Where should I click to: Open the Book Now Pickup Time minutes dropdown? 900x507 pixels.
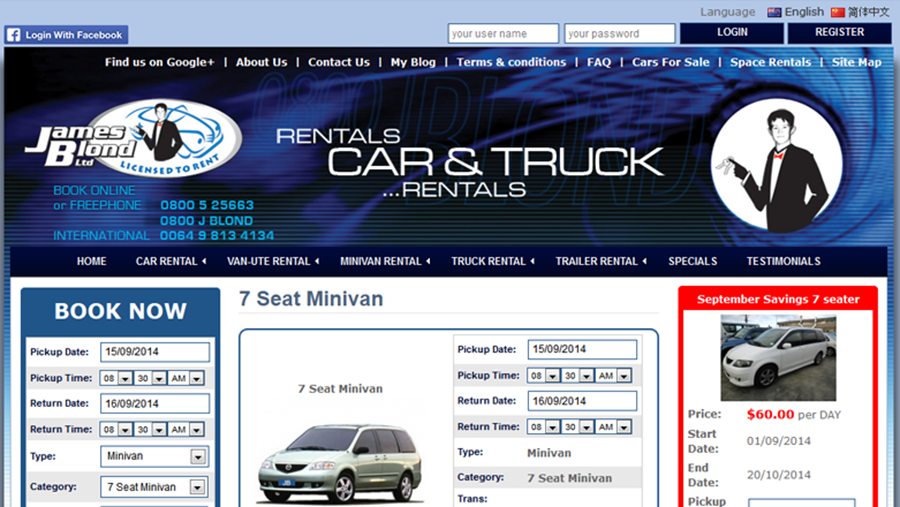point(150,378)
